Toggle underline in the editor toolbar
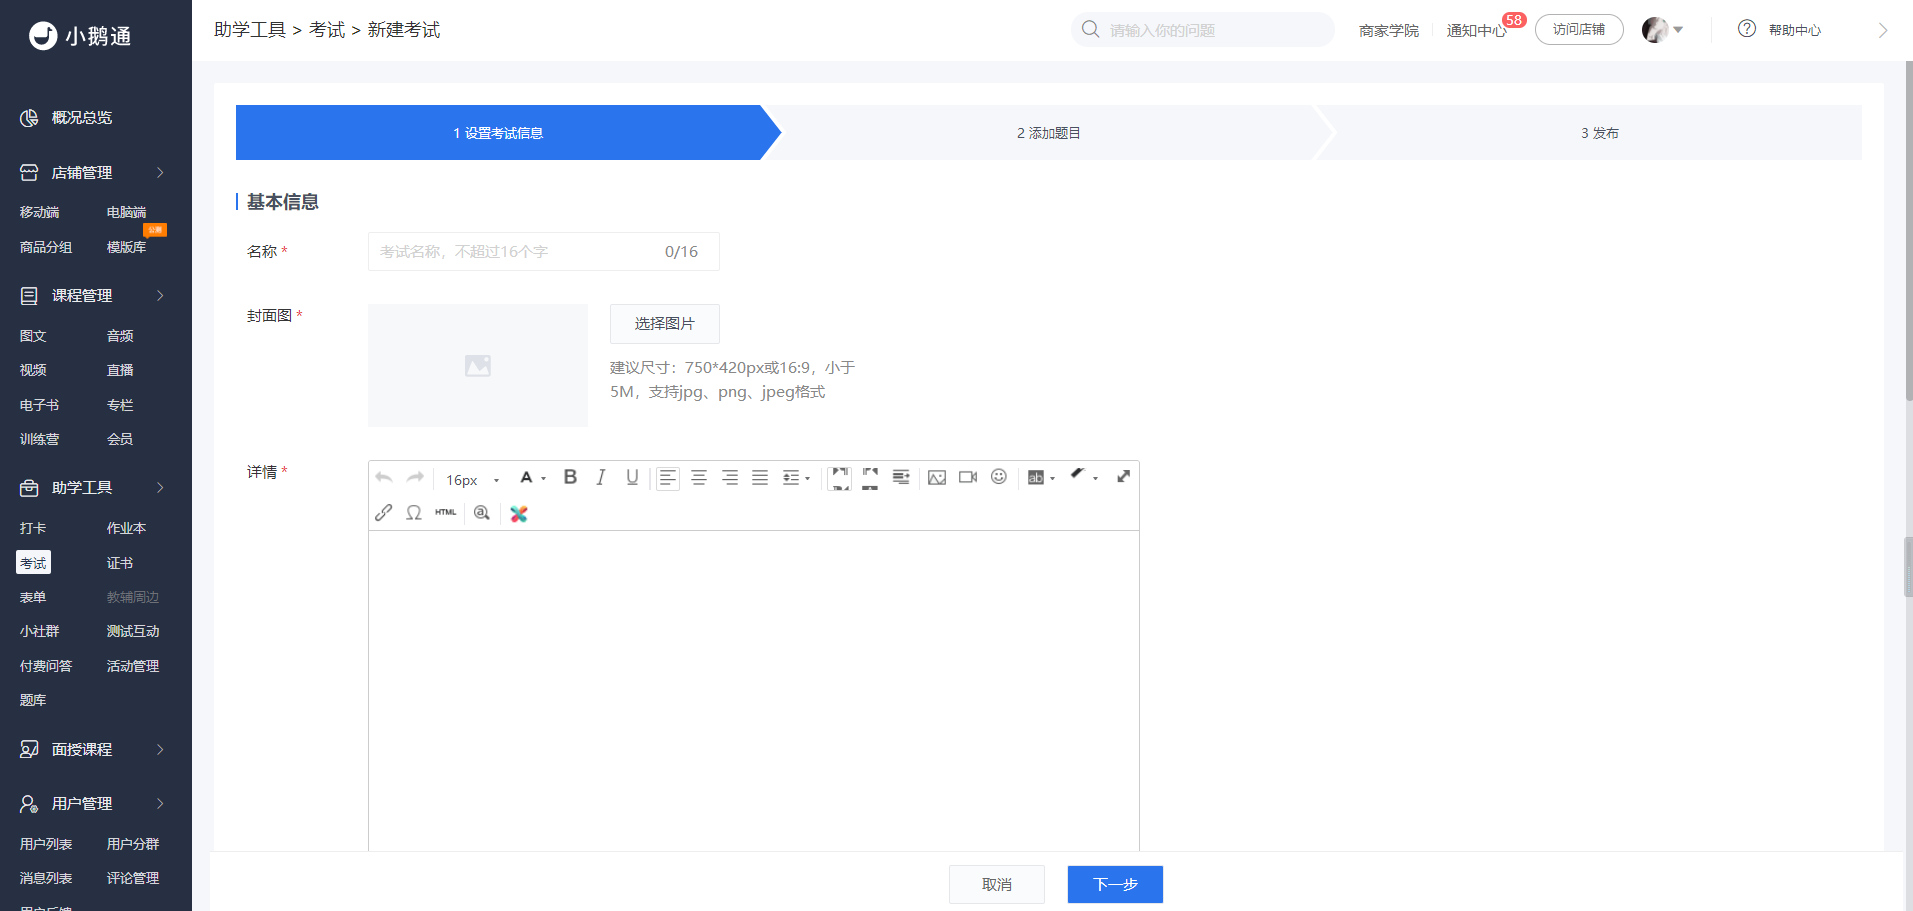Image resolution: width=1913 pixels, height=911 pixels. 632,477
